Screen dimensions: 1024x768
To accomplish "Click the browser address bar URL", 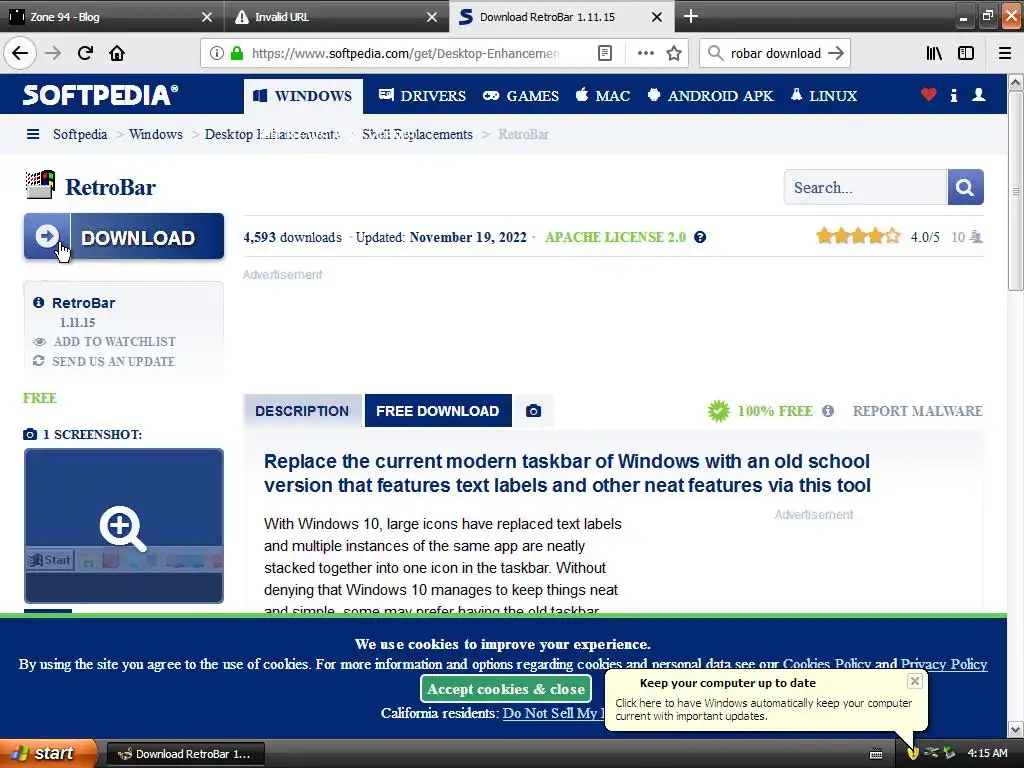I will [405, 53].
